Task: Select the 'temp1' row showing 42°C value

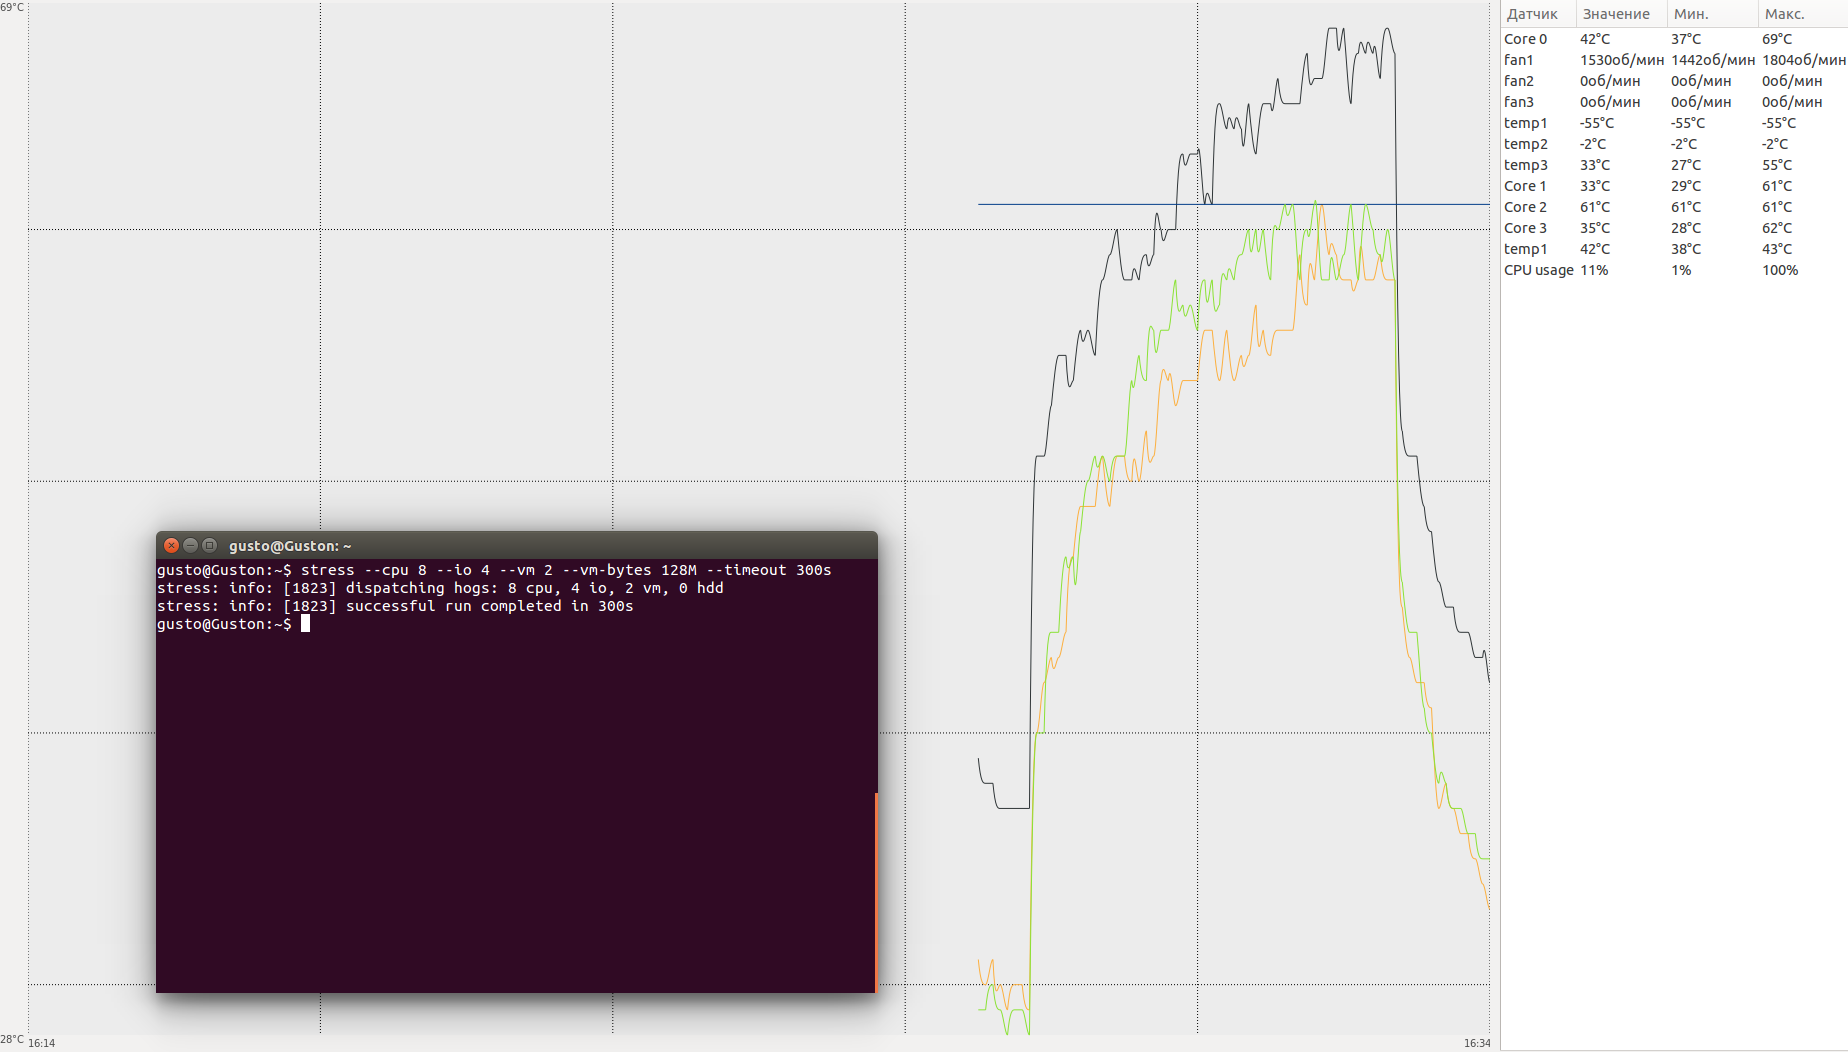Action: (x=1674, y=249)
